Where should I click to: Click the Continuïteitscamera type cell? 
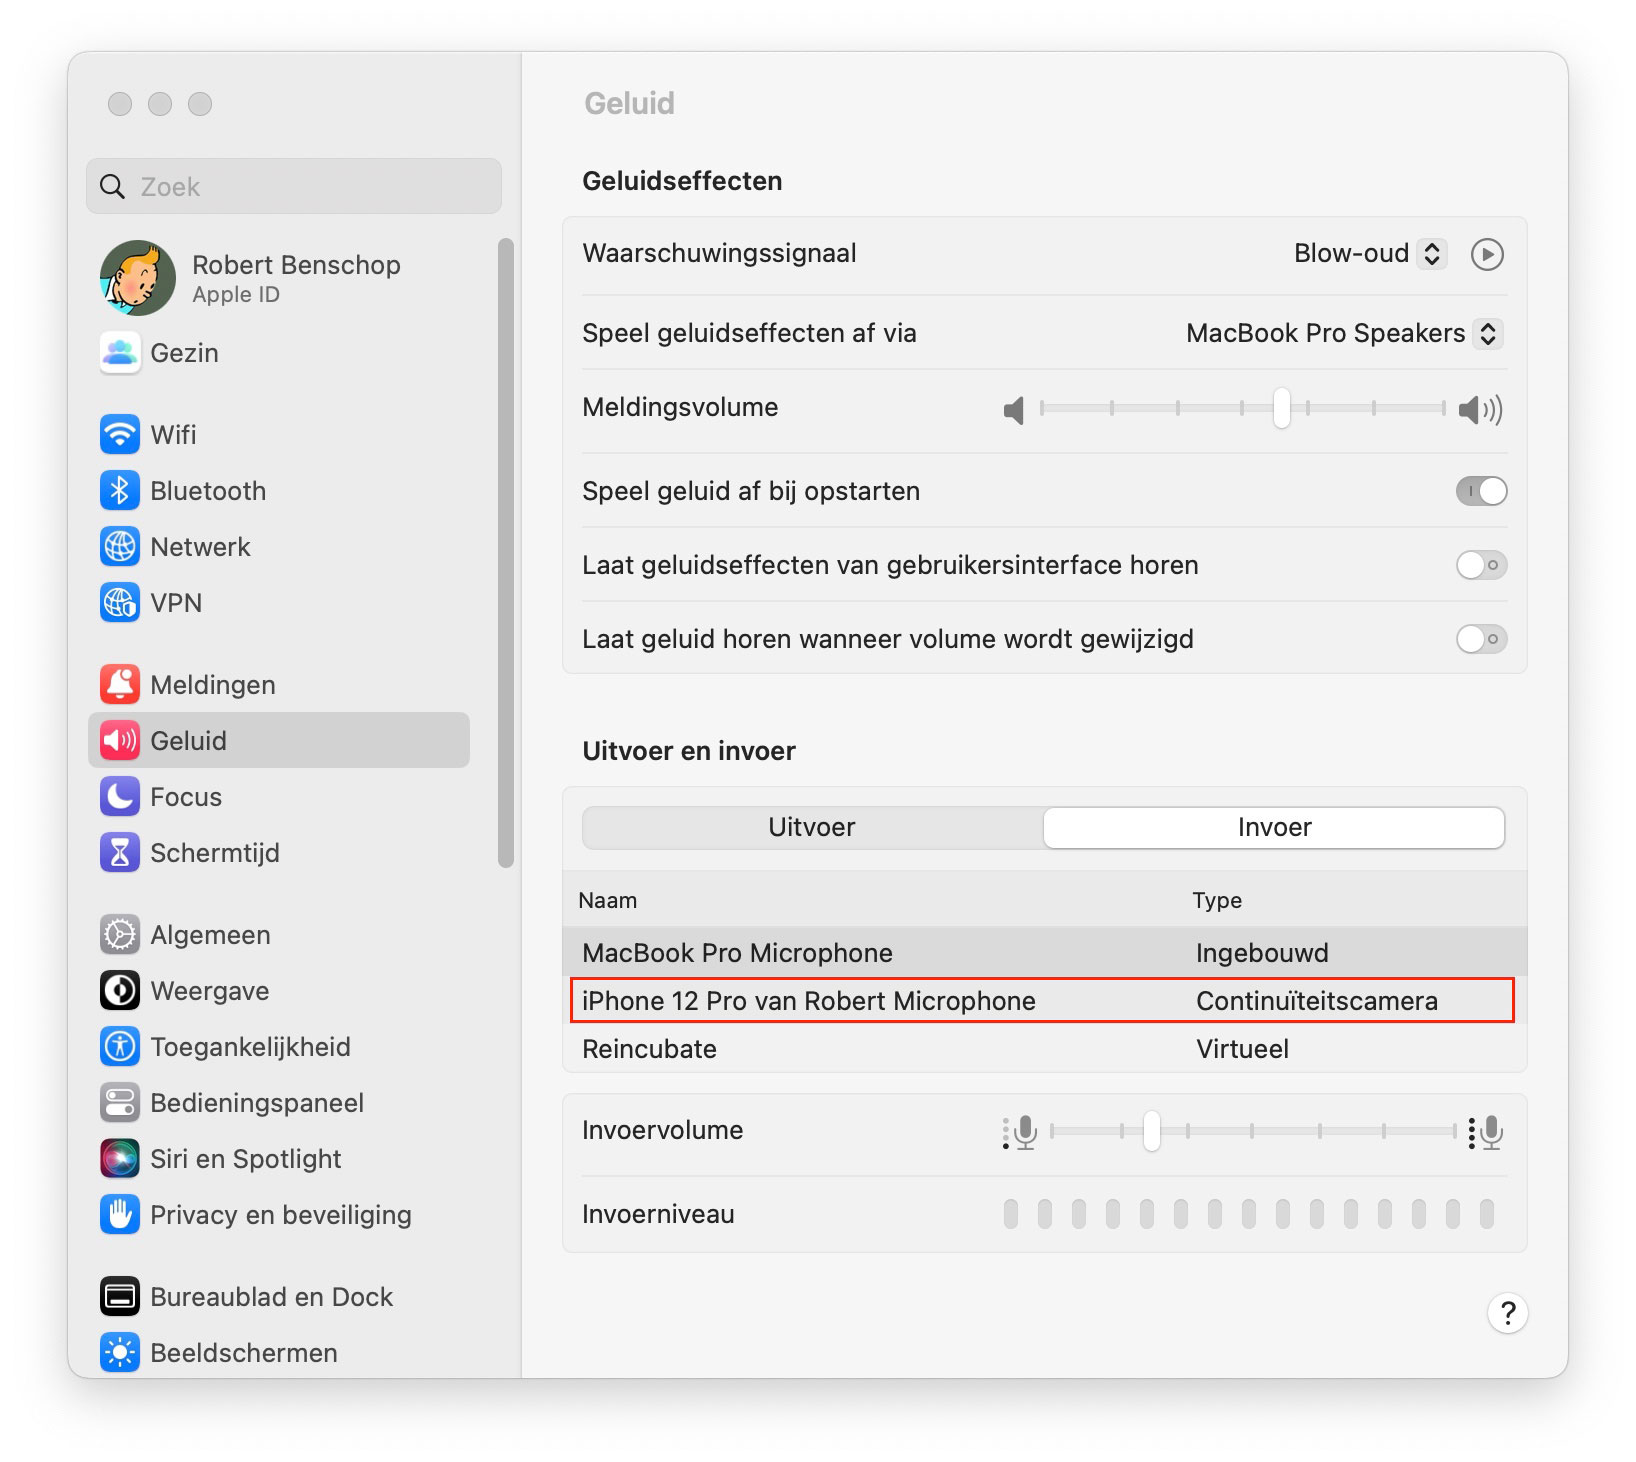click(x=1317, y=1001)
